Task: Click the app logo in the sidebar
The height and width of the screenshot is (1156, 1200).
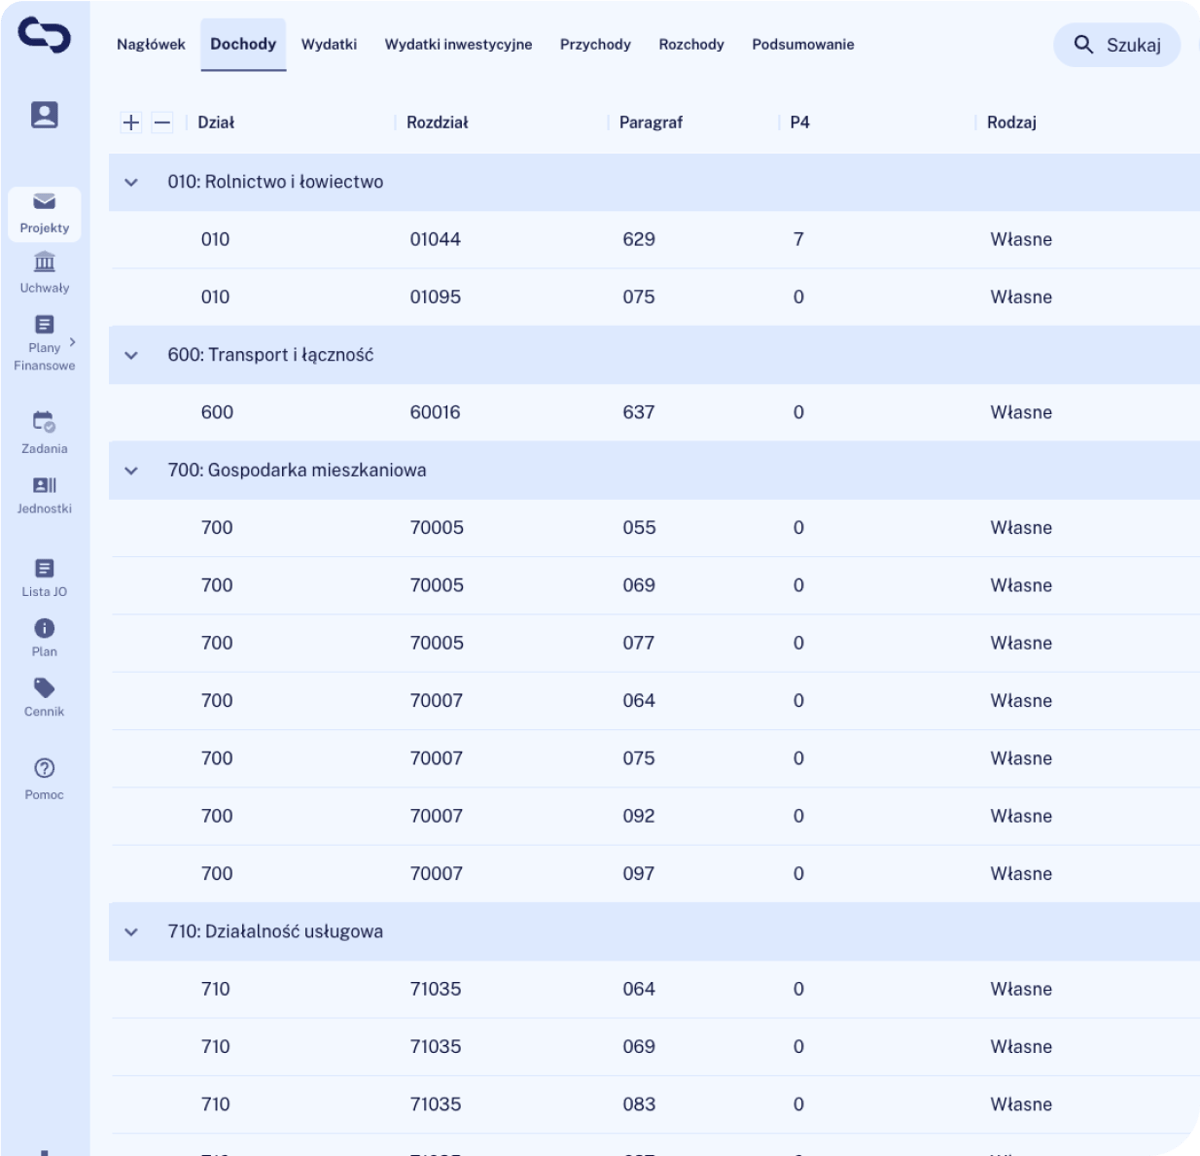Action: [44, 35]
